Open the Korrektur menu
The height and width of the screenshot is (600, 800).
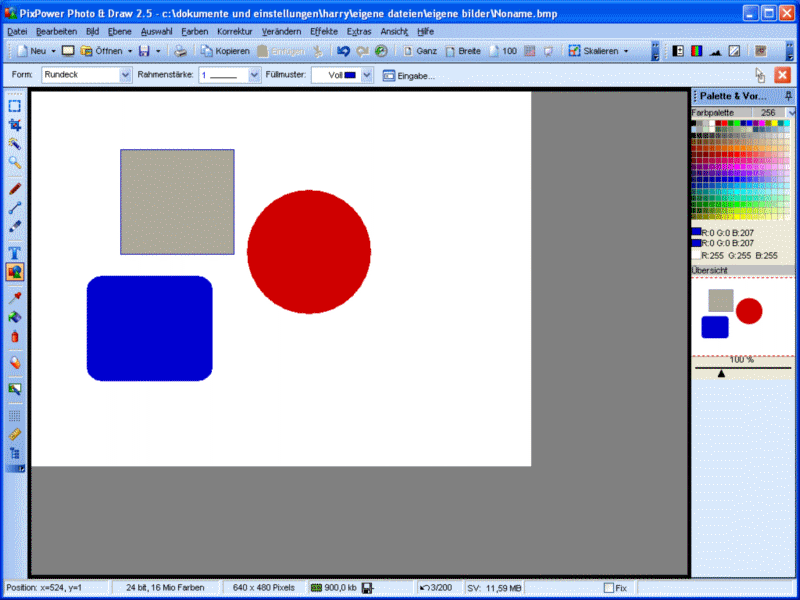235,32
